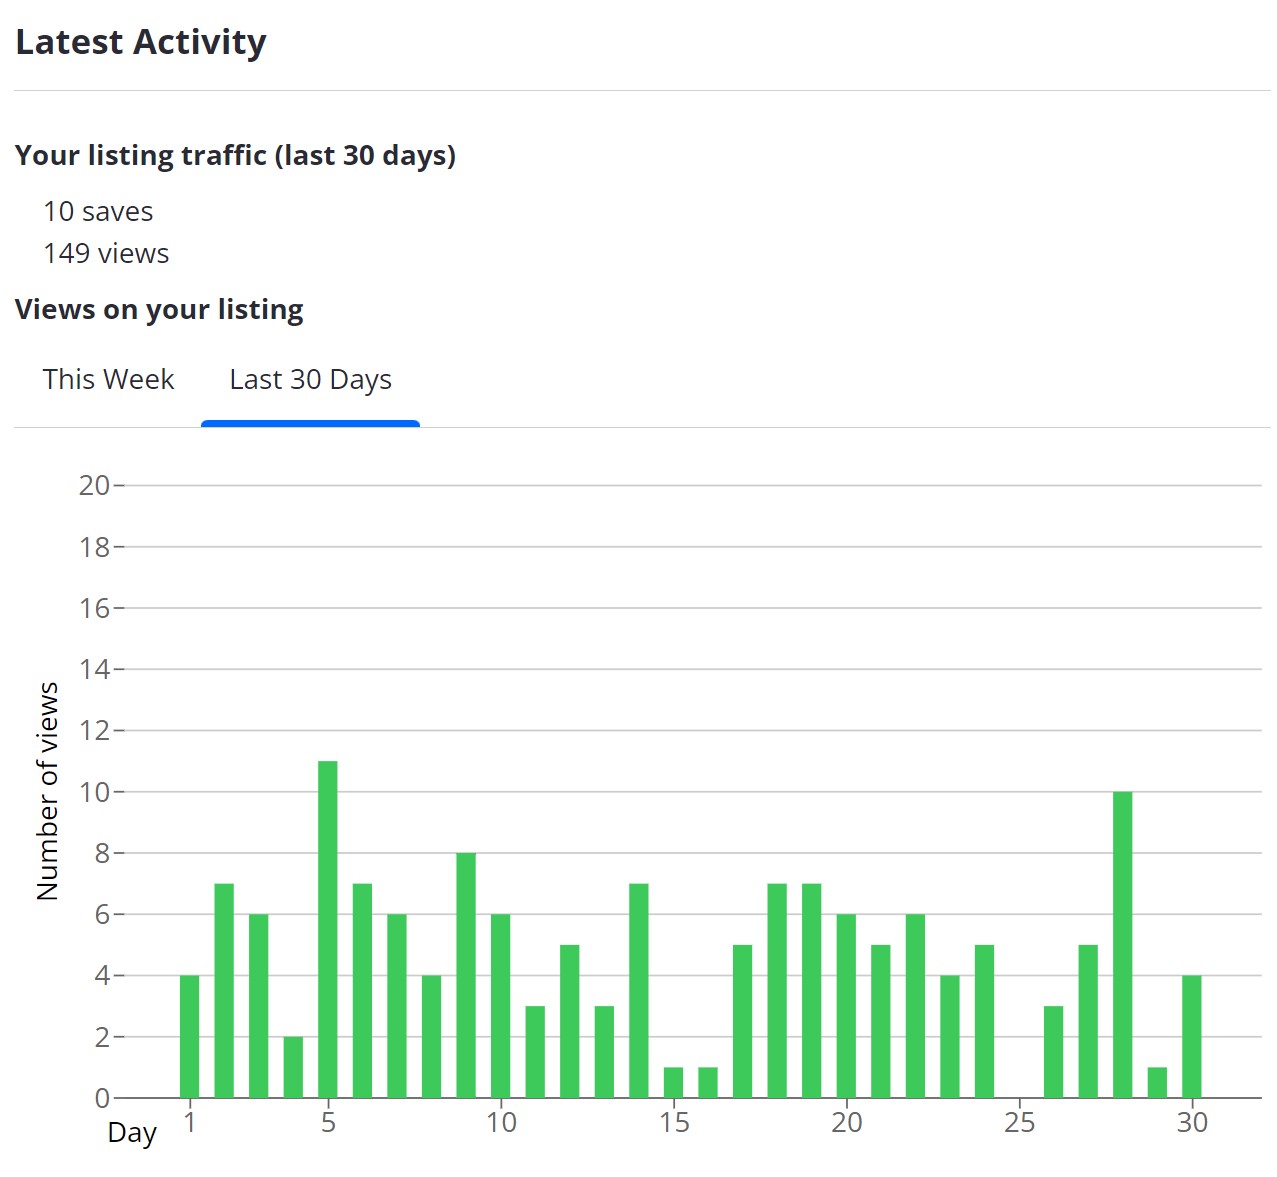
Task: Click the short bar on day 29
Action: point(1157,1082)
